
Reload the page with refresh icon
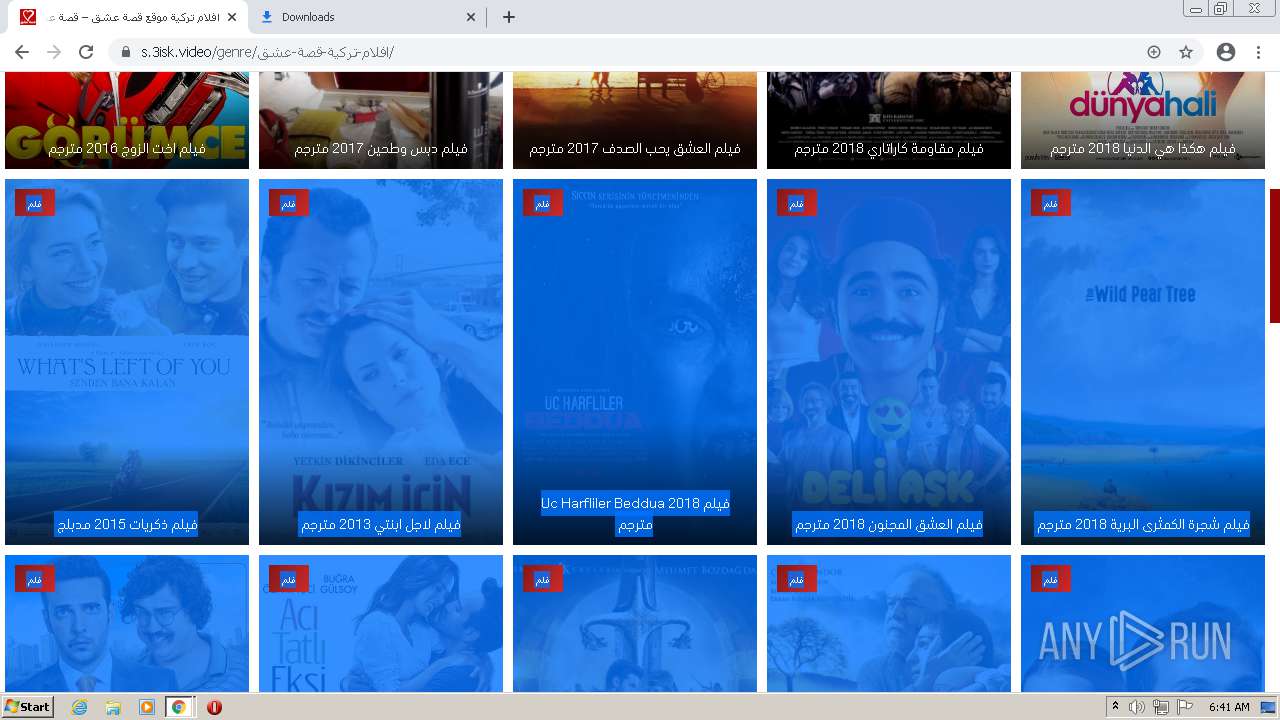coord(86,52)
